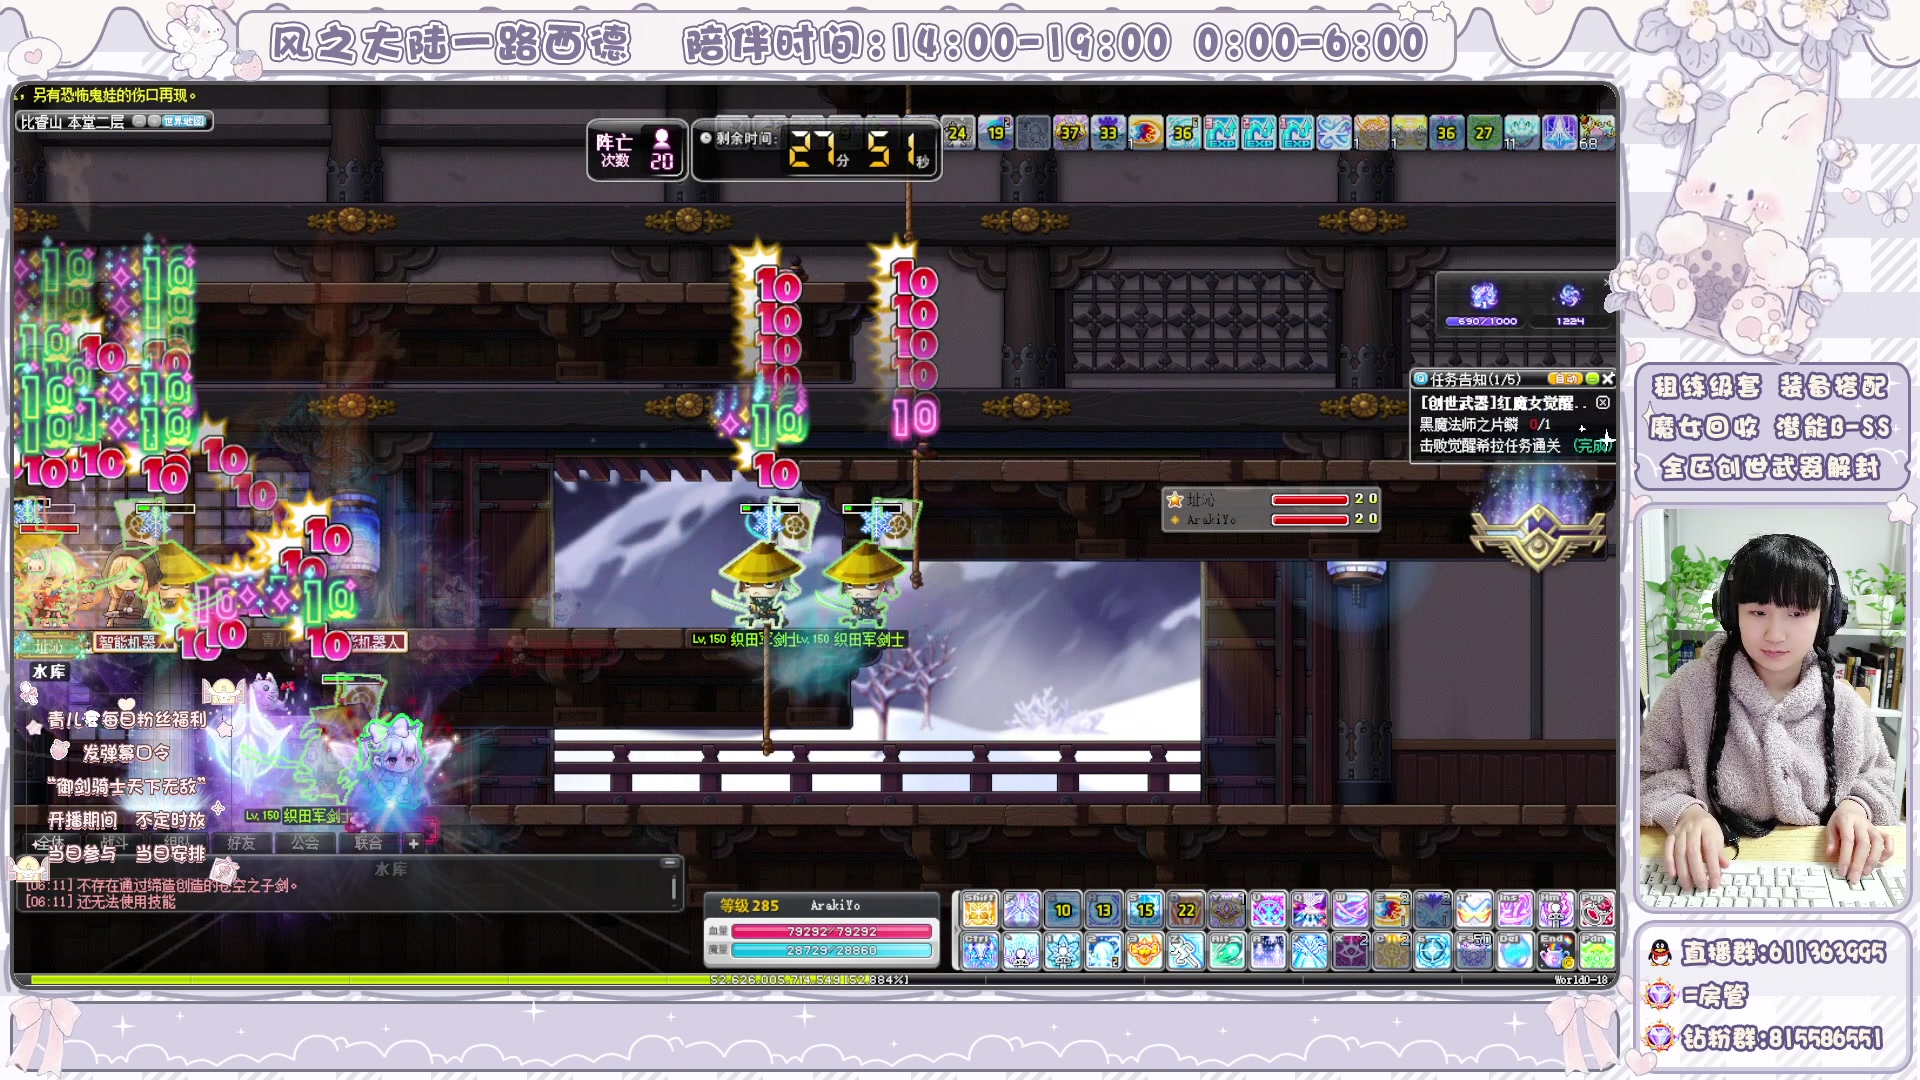Click the 比睿山 本堂二层 map name
Screen dimensions: 1920x1080
pyautogui.click(x=73, y=122)
